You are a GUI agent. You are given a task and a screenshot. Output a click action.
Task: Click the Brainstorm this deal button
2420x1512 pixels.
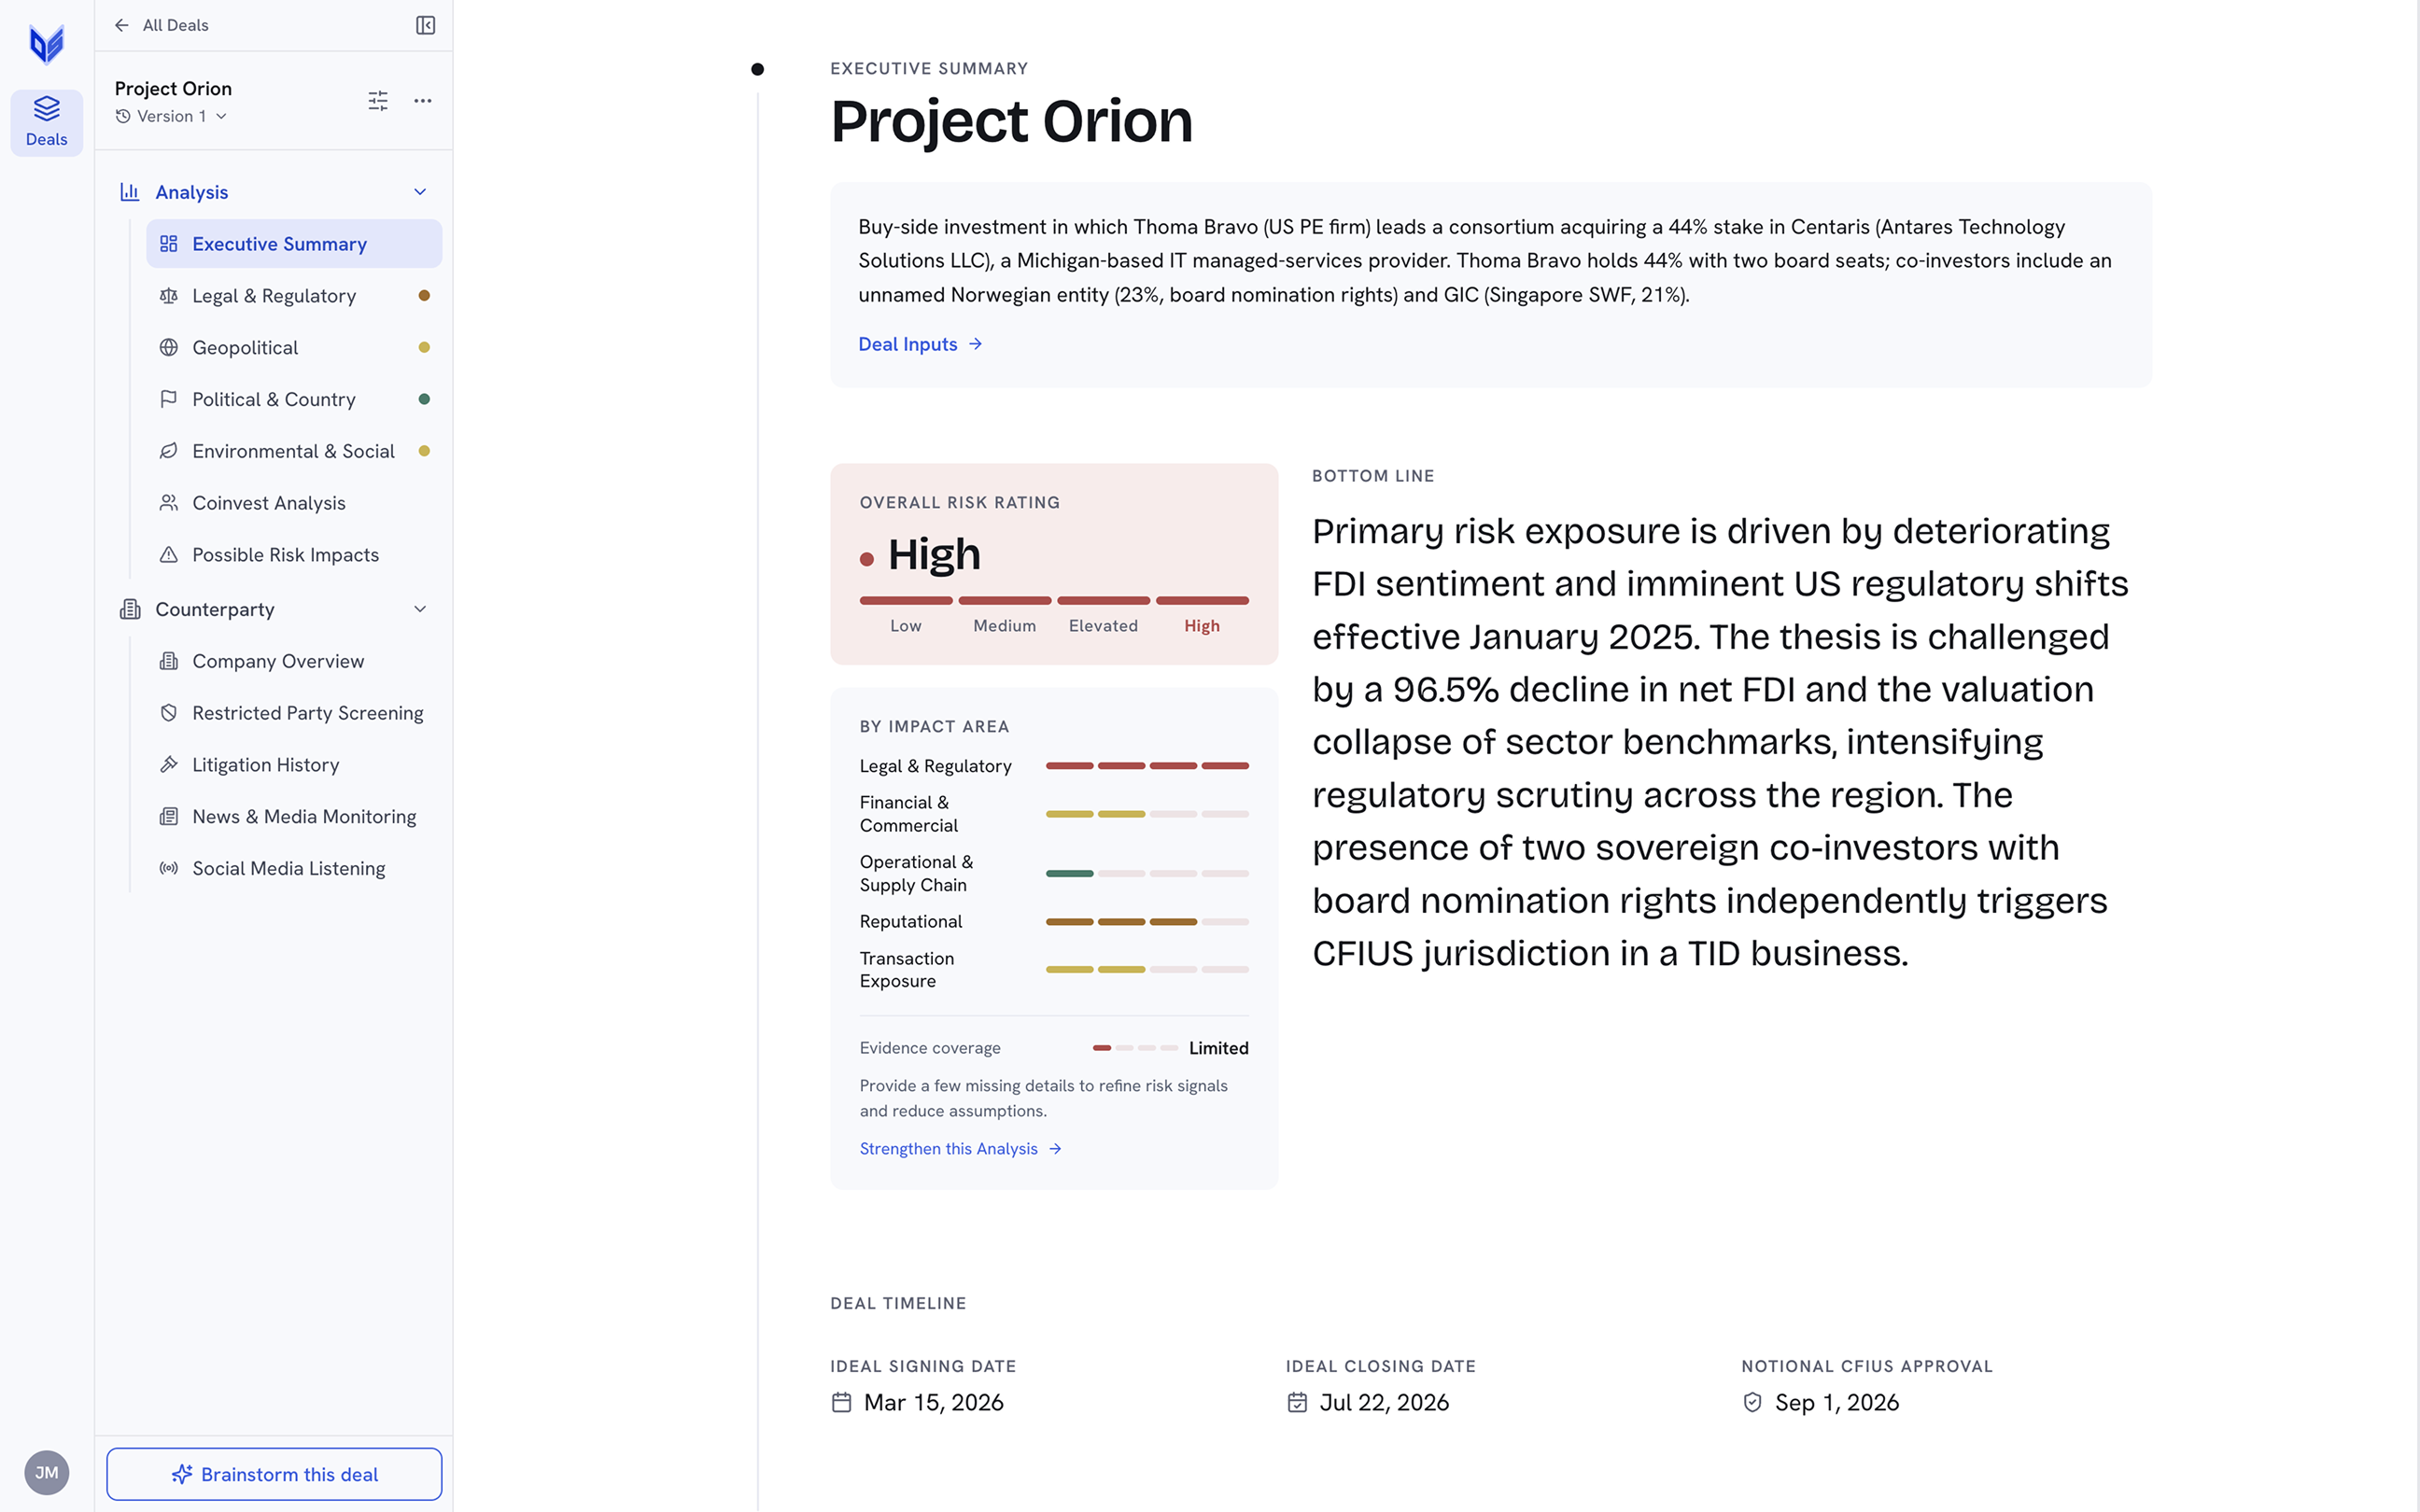[x=274, y=1474]
